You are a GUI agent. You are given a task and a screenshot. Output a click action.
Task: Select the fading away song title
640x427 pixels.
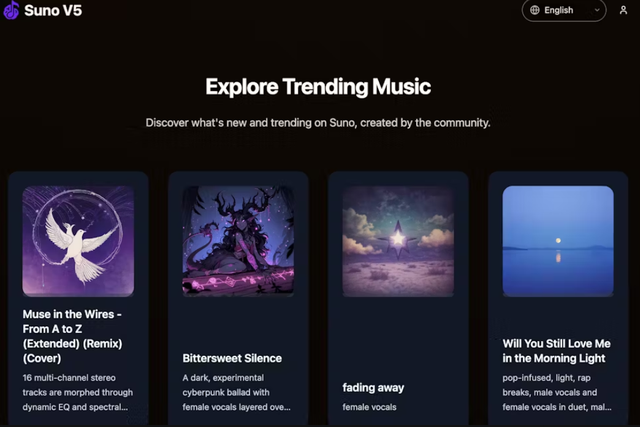tap(373, 388)
